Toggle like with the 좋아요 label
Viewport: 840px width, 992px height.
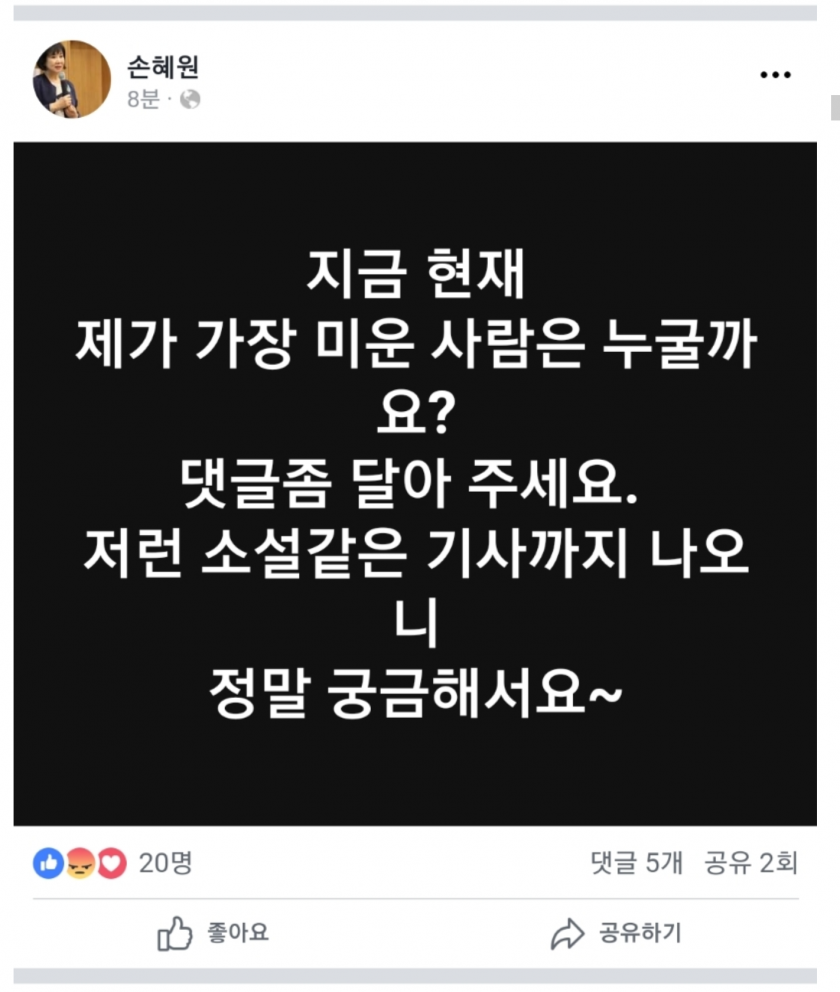(238, 933)
